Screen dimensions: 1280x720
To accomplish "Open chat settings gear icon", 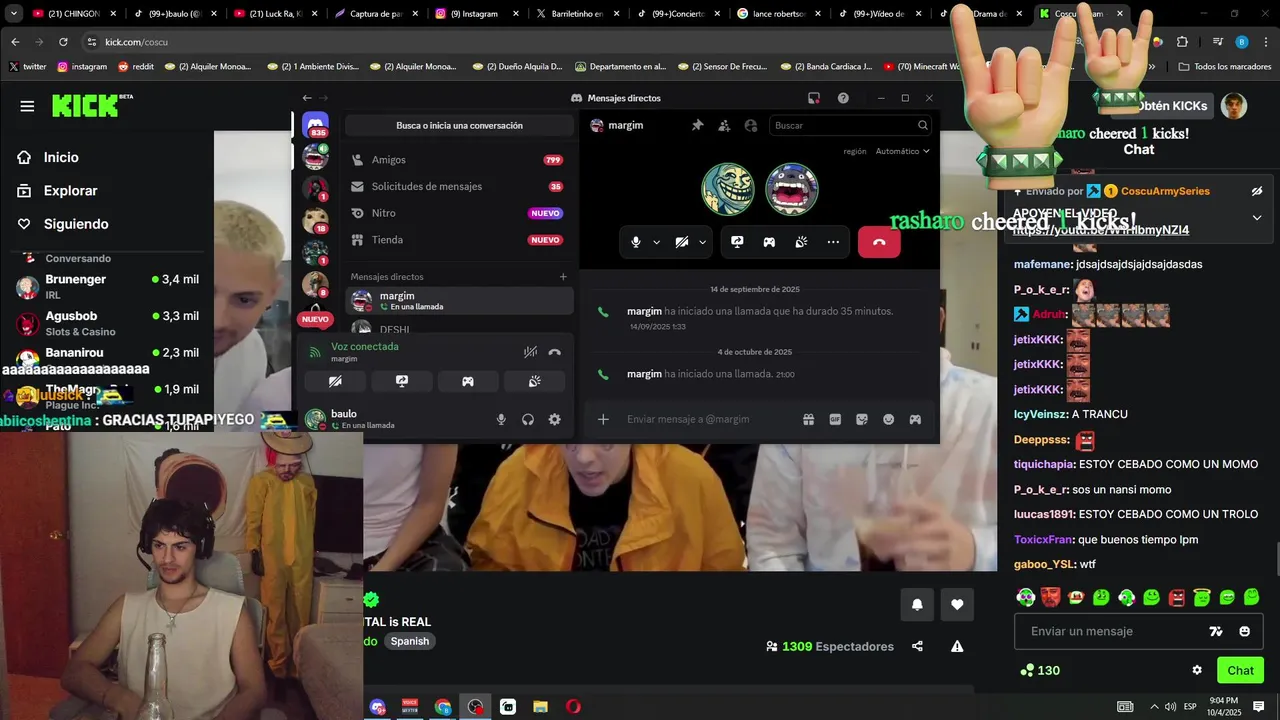I will [x=1197, y=670].
